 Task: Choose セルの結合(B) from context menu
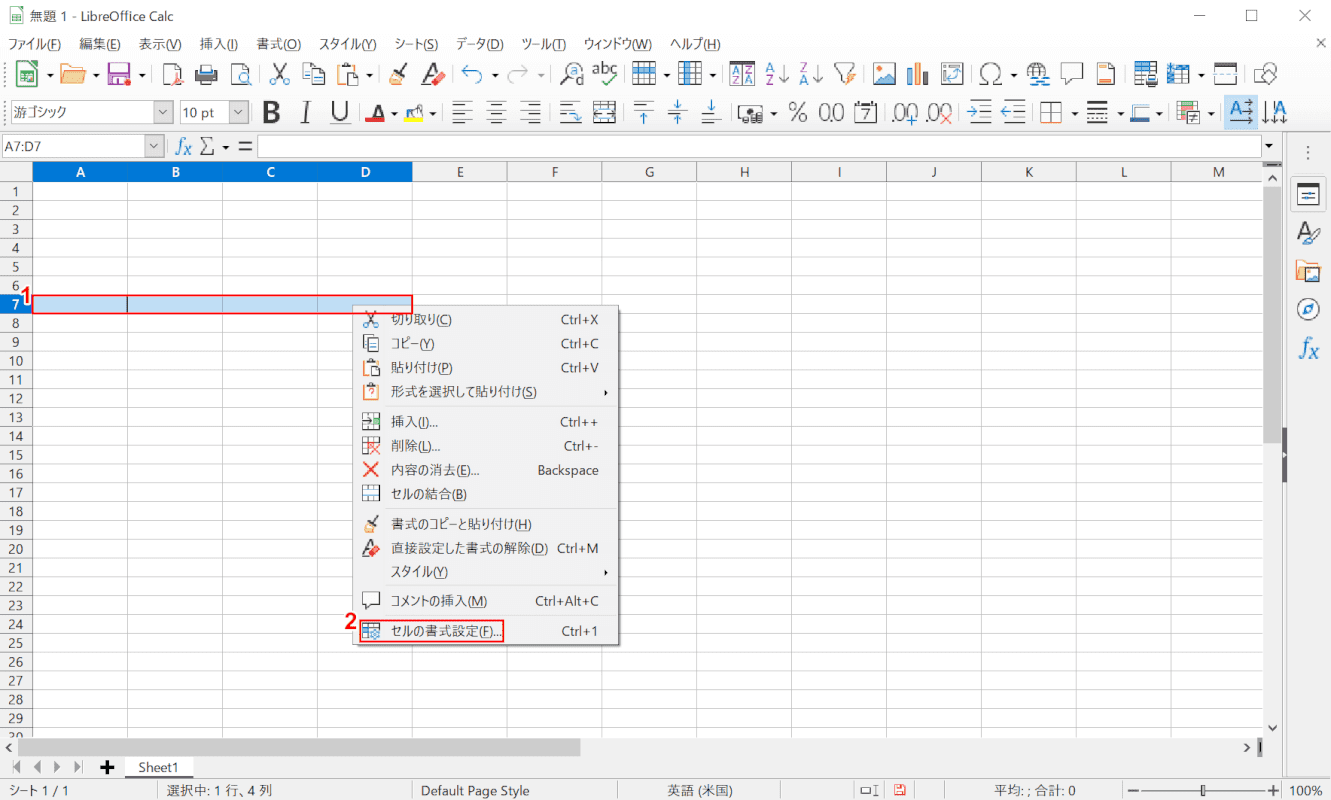[486, 494]
